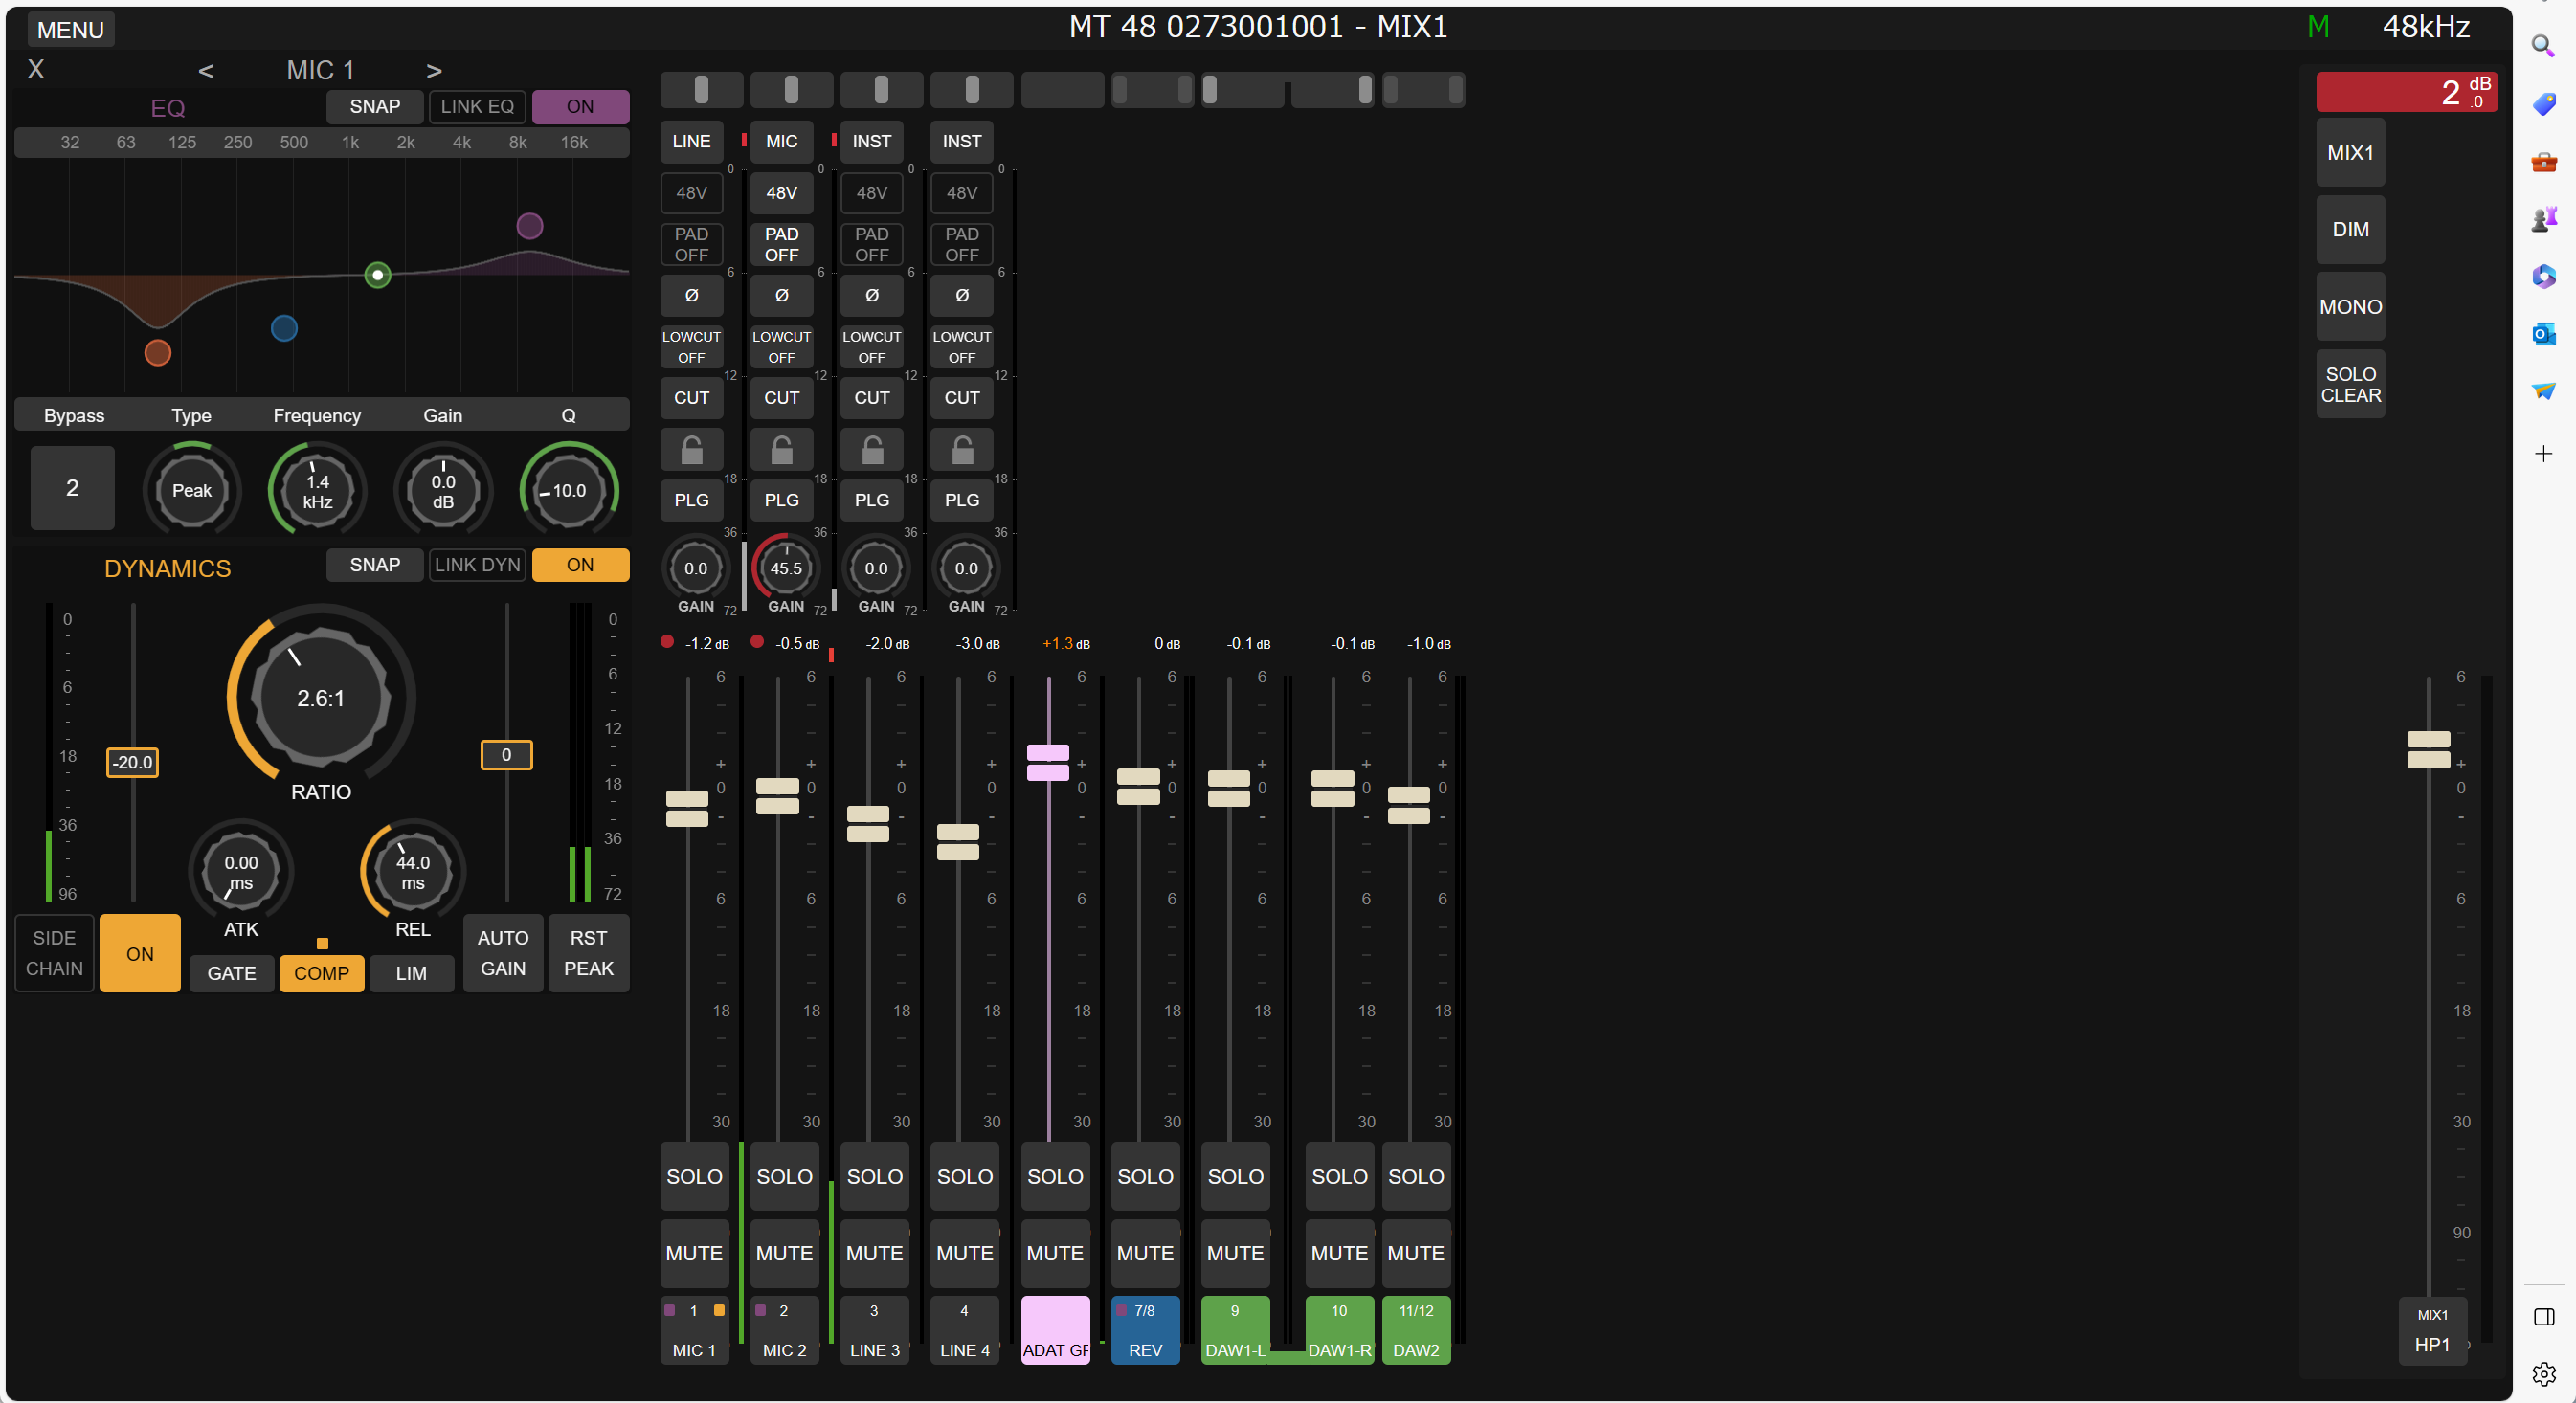Click the lock icon on channel 4

tap(961, 449)
